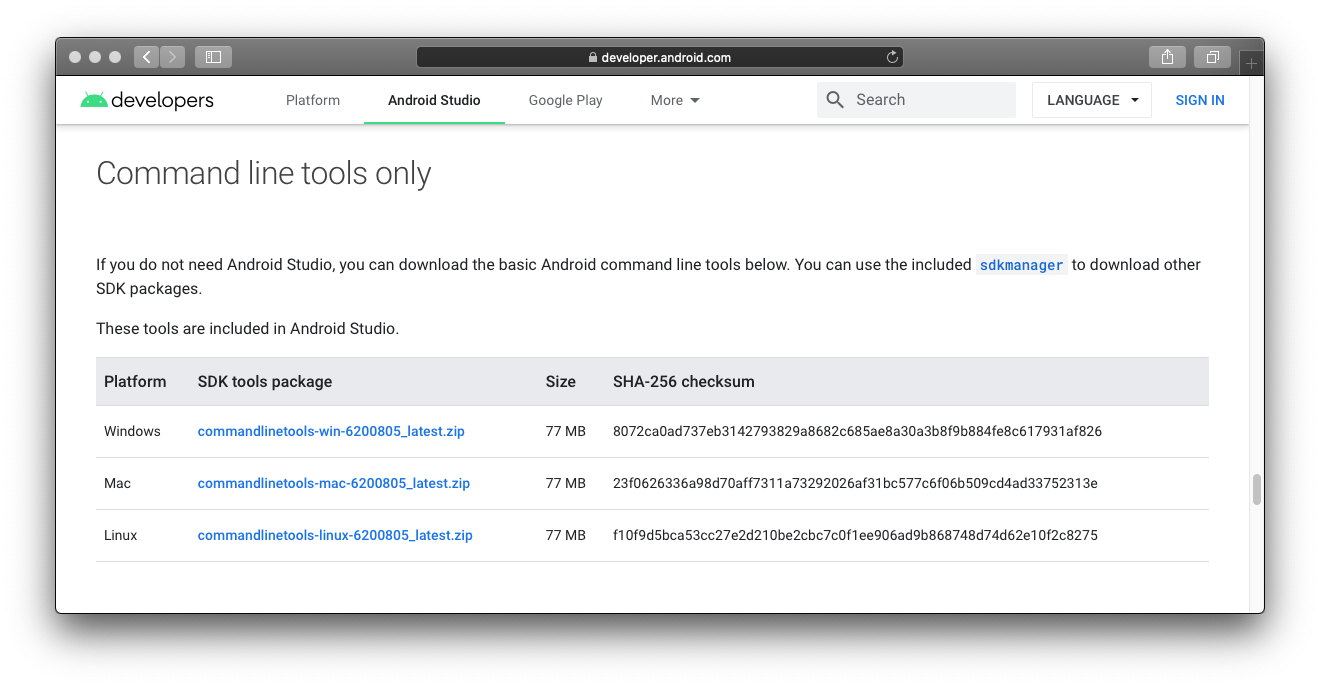Click the Safari back arrow button
The width and height of the screenshot is (1320, 687).
[x=147, y=57]
